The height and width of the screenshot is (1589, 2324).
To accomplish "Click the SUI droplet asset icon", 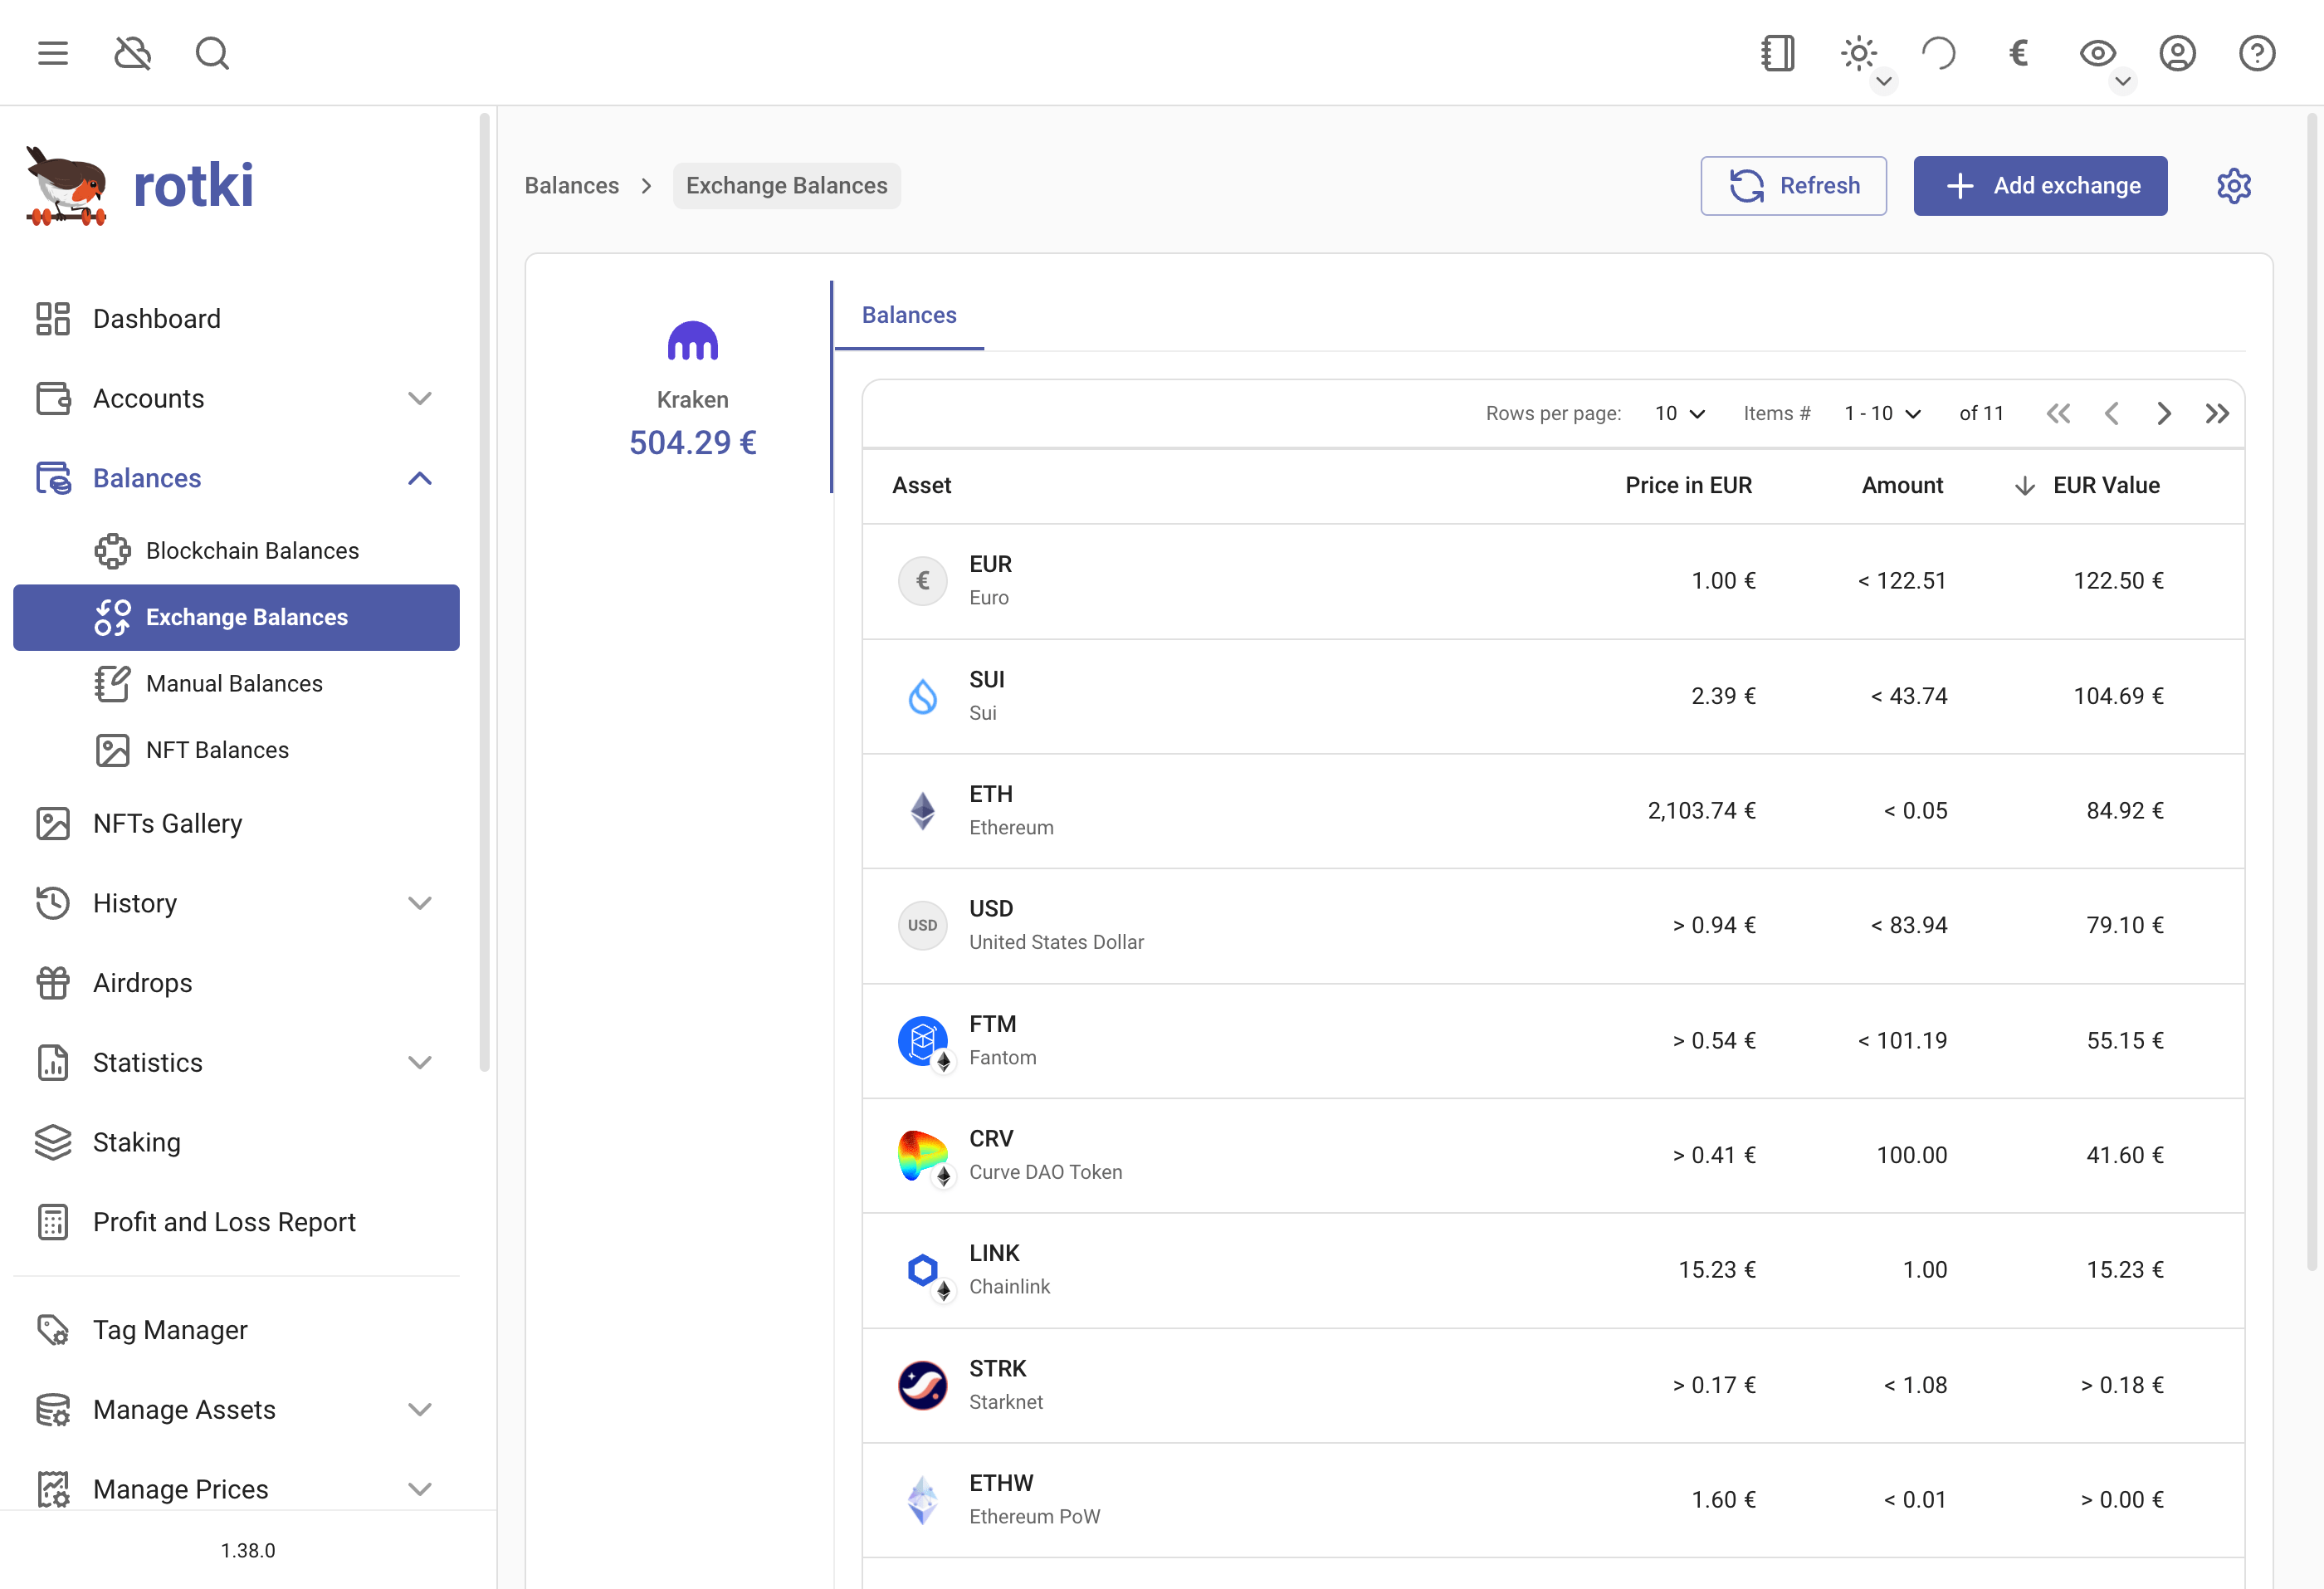I will [923, 696].
